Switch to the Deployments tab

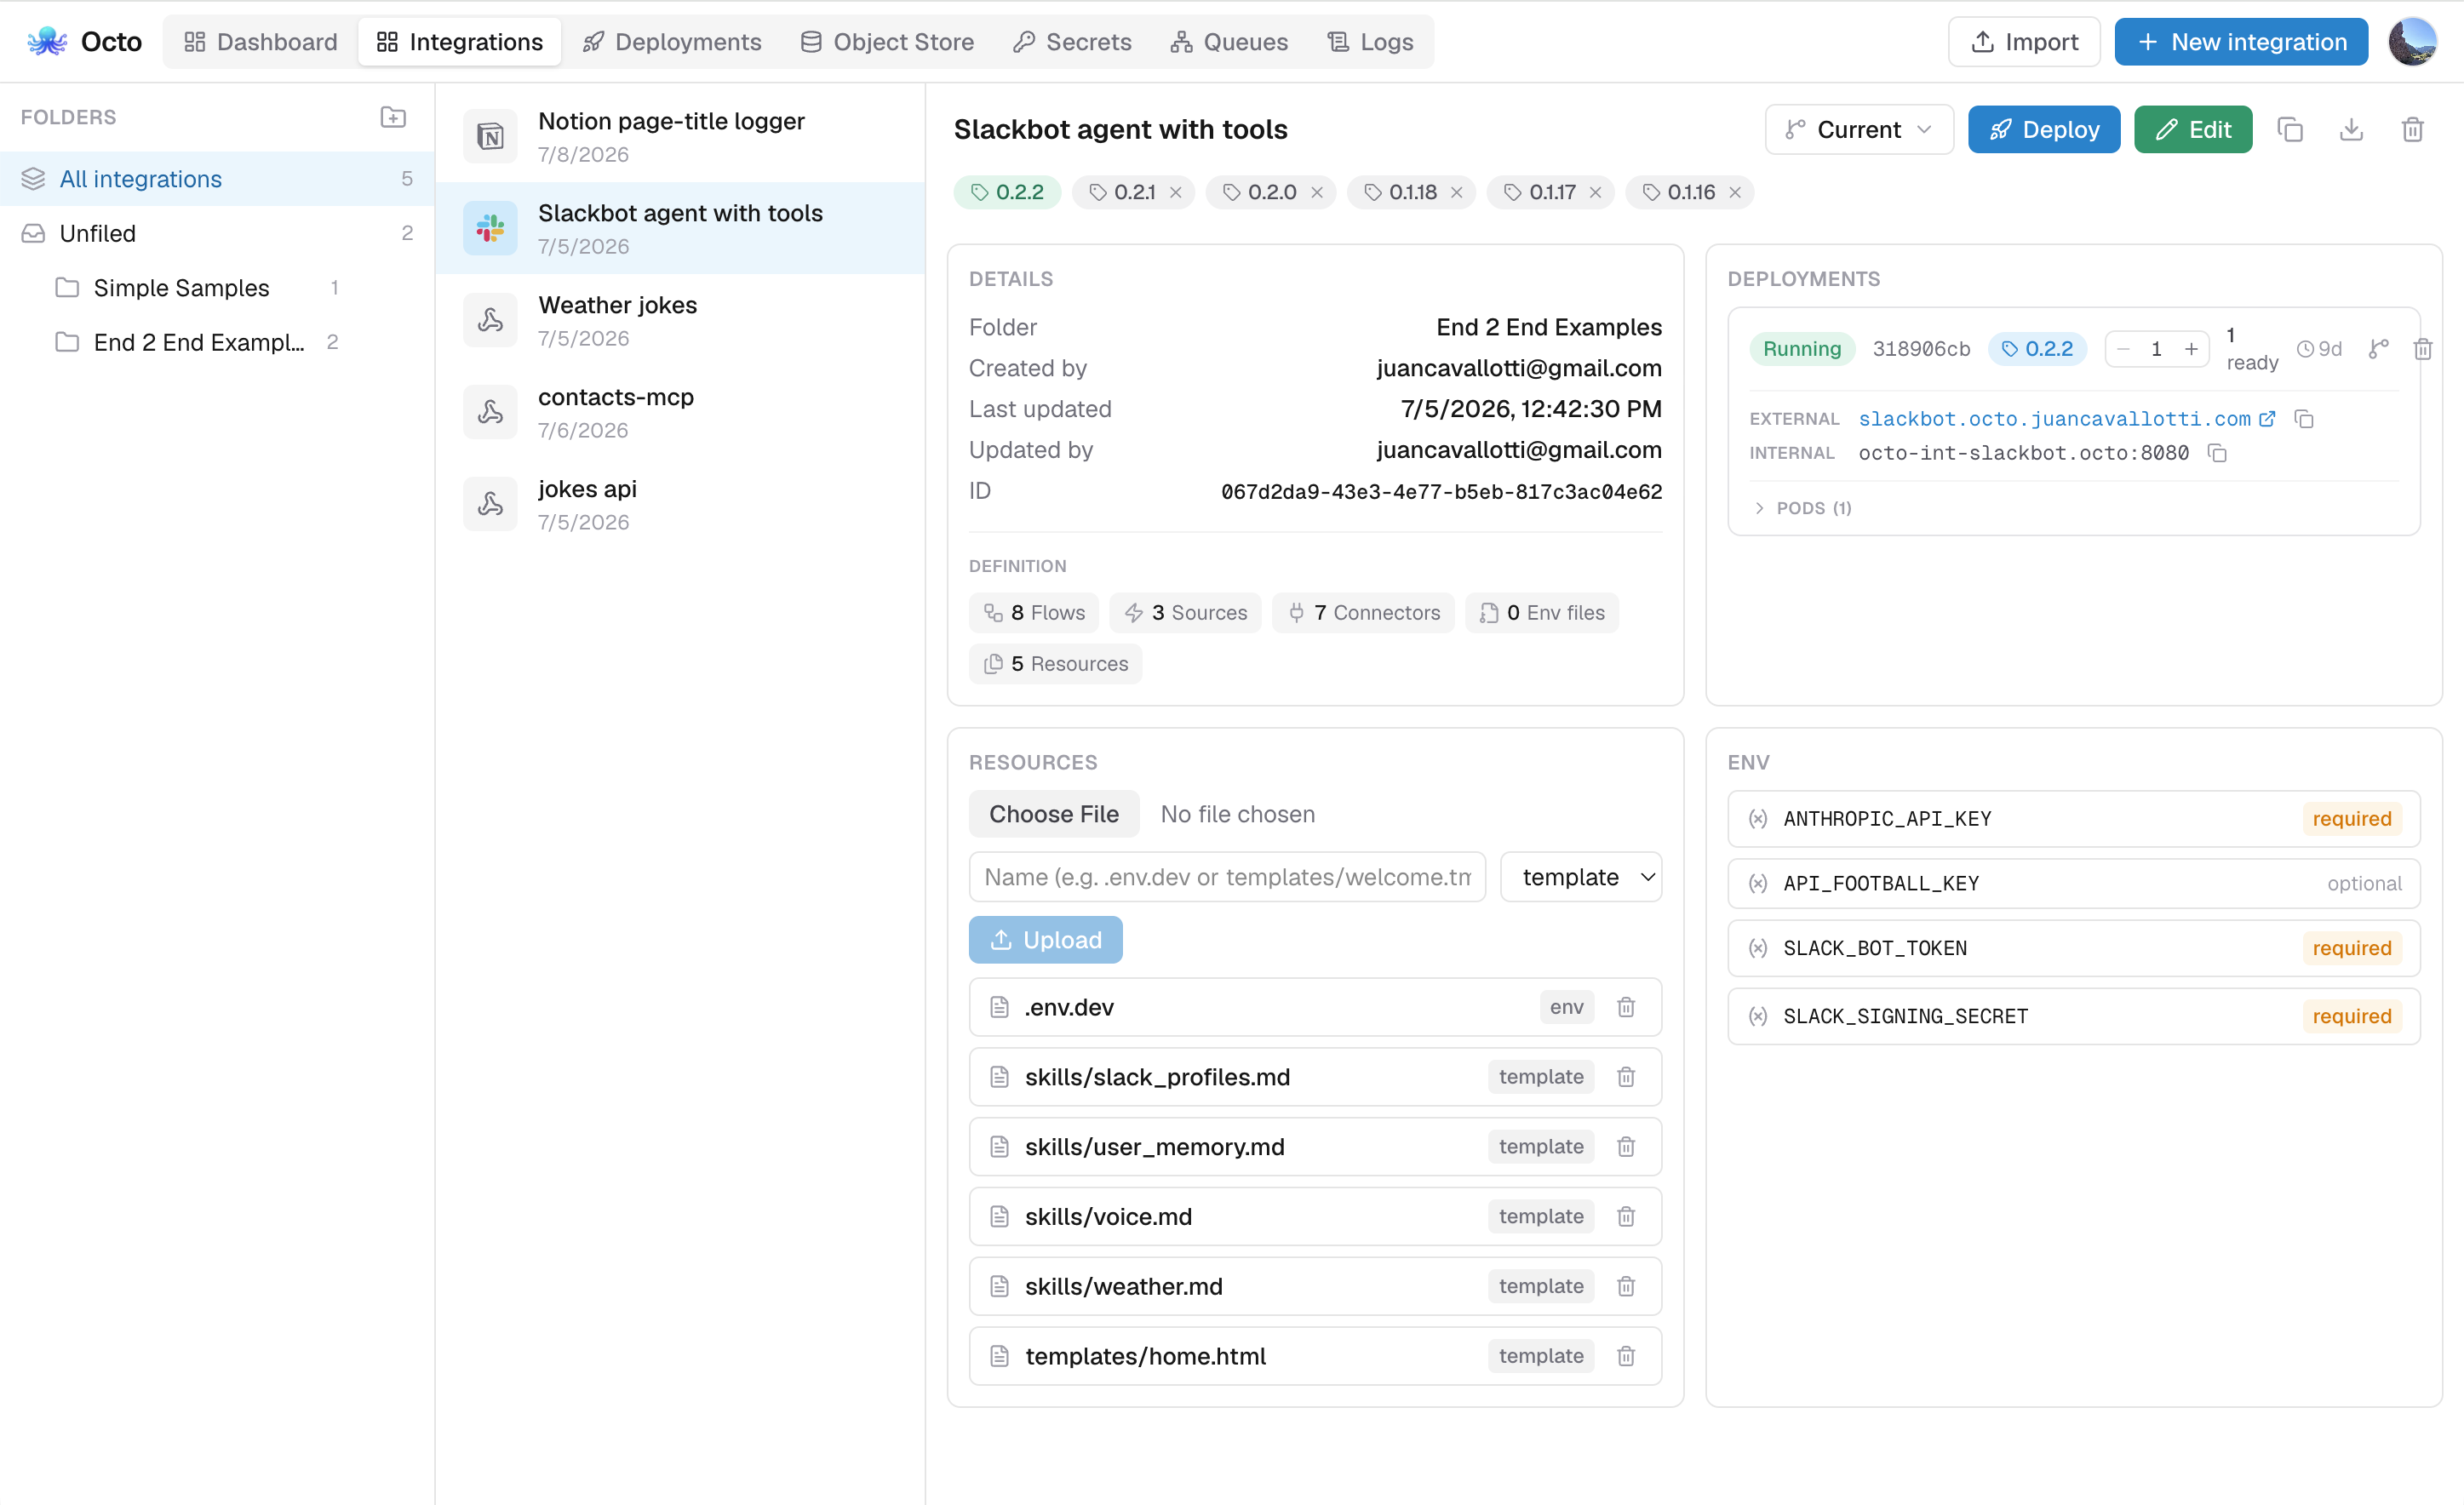point(672,42)
